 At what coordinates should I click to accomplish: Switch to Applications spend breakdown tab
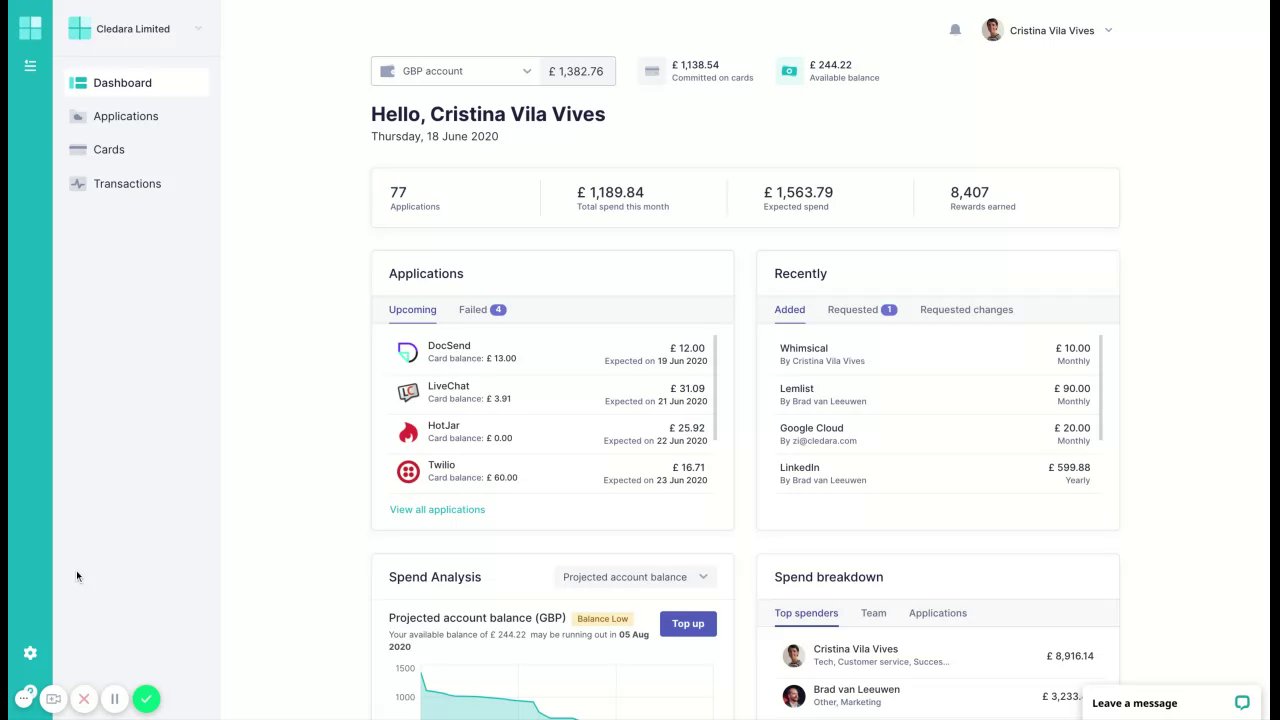coord(938,613)
